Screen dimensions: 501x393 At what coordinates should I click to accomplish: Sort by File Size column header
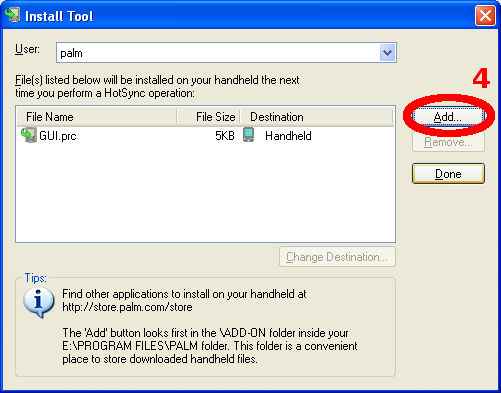coord(209,117)
